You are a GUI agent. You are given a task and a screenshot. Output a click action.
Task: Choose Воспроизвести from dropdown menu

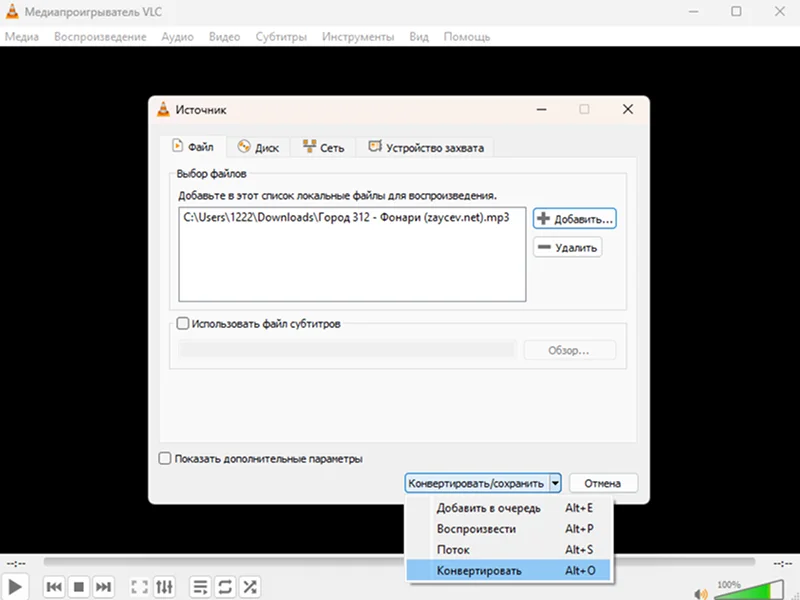[x=510, y=529]
